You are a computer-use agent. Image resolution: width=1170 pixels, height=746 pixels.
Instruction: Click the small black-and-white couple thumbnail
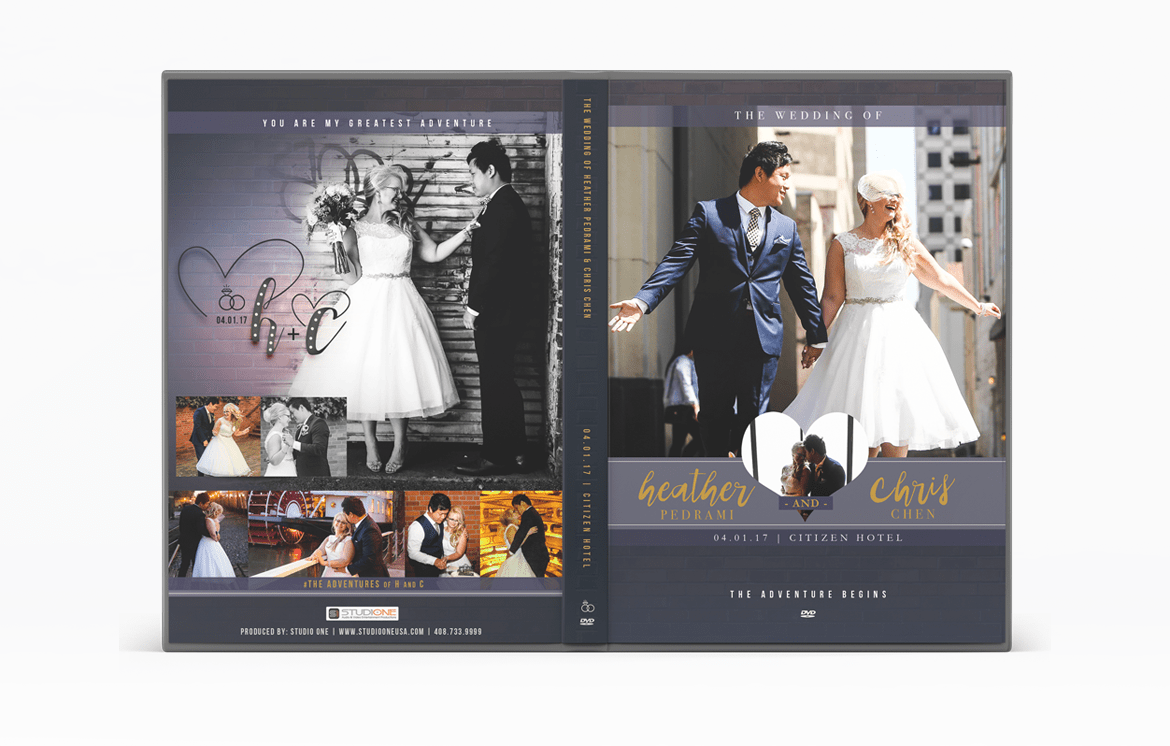click(304, 436)
